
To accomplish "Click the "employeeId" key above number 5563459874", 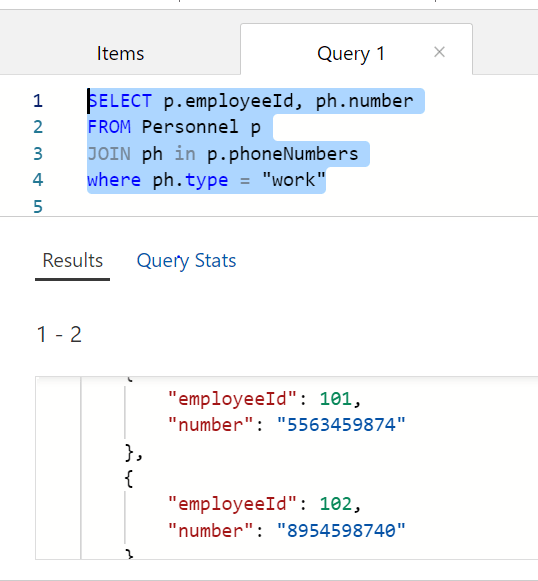I will click(x=232, y=399).
